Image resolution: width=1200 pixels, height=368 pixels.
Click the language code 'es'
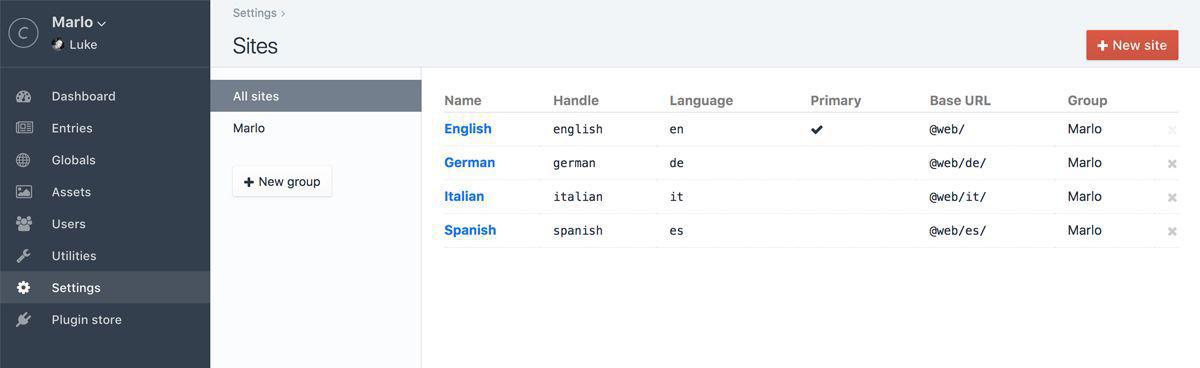(x=677, y=231)
